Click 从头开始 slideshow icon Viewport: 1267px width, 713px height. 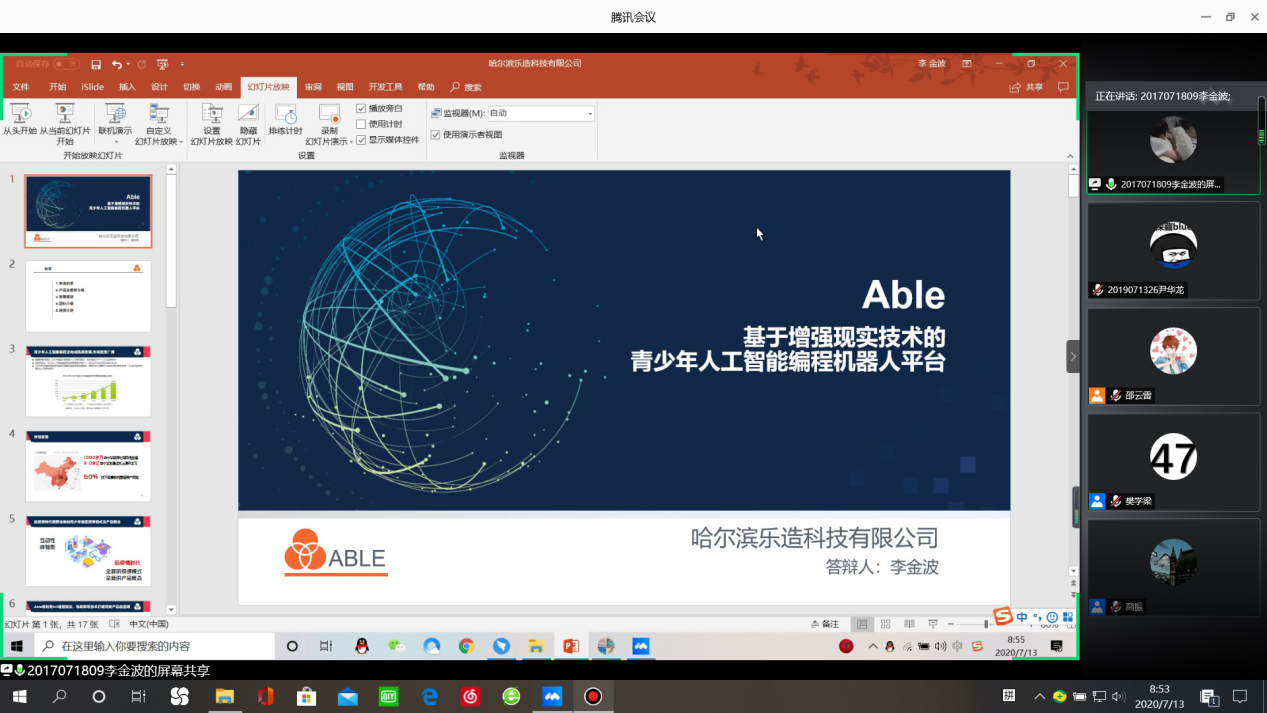19,114
